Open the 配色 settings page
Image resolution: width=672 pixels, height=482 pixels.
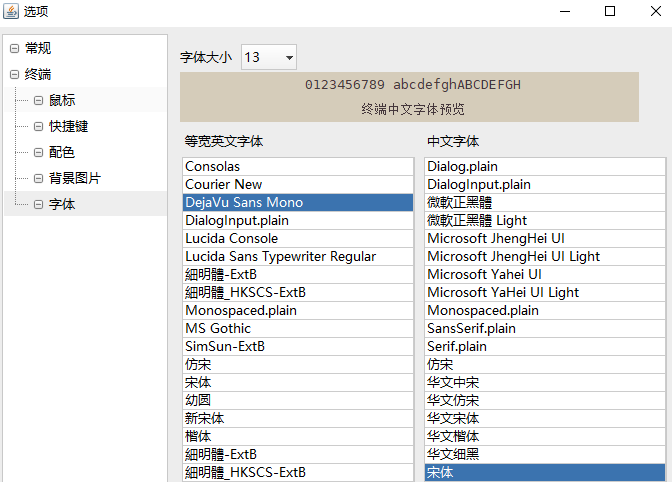pos(62,152)
